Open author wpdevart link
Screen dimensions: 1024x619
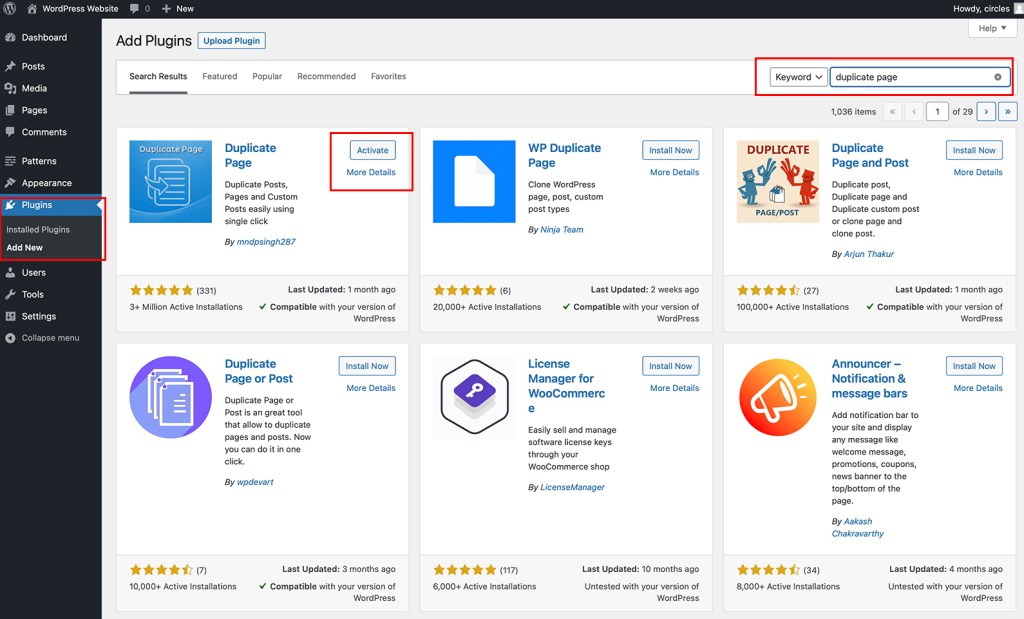pyautogui.click(x=255, y=482)
